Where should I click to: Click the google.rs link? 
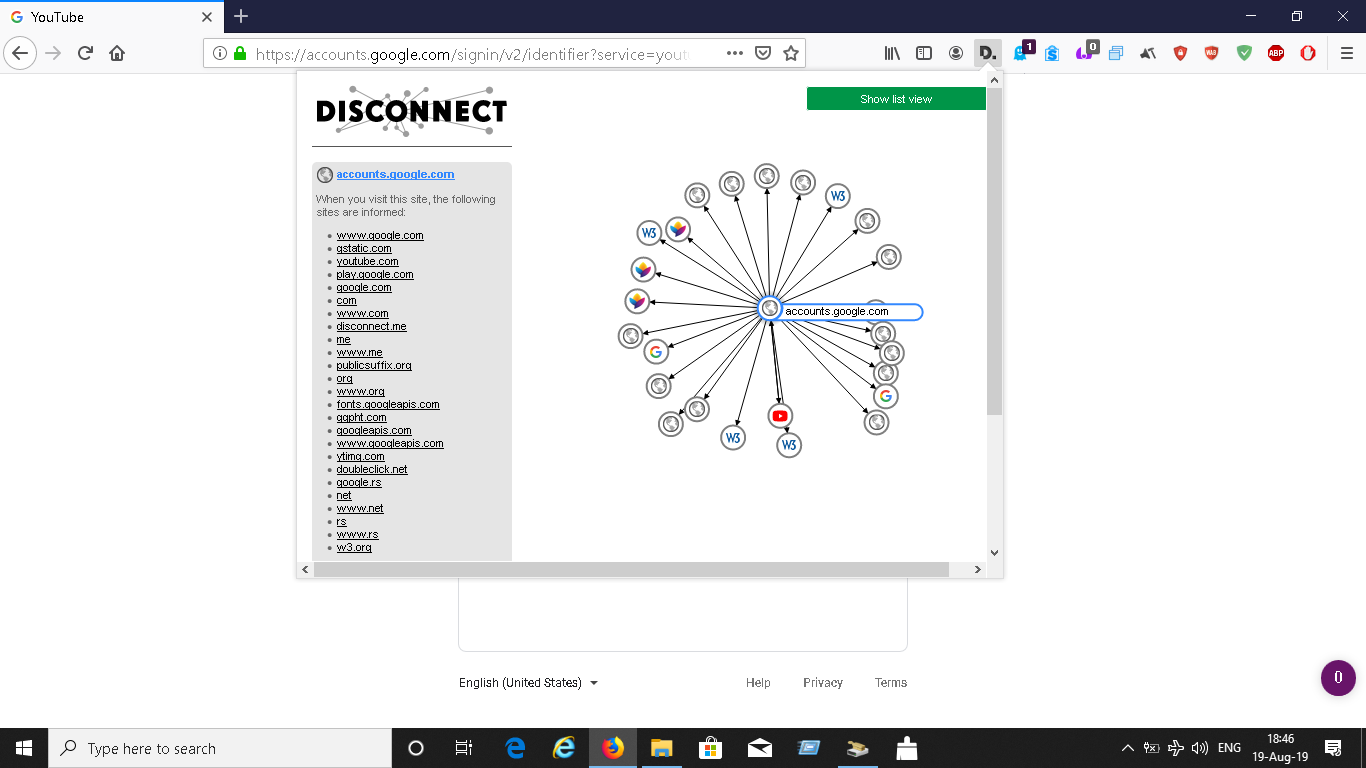click(x=359, y=482)
